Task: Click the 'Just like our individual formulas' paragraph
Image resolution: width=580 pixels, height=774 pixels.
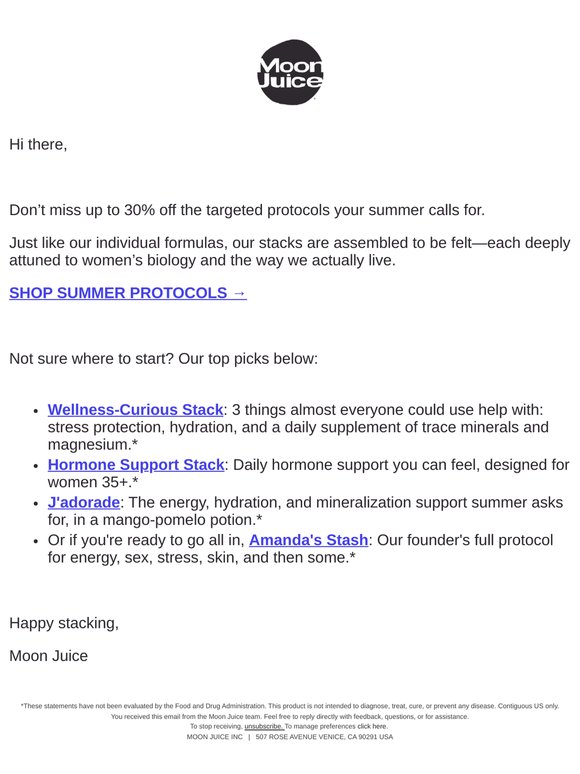Action: [x=290, y=251]
